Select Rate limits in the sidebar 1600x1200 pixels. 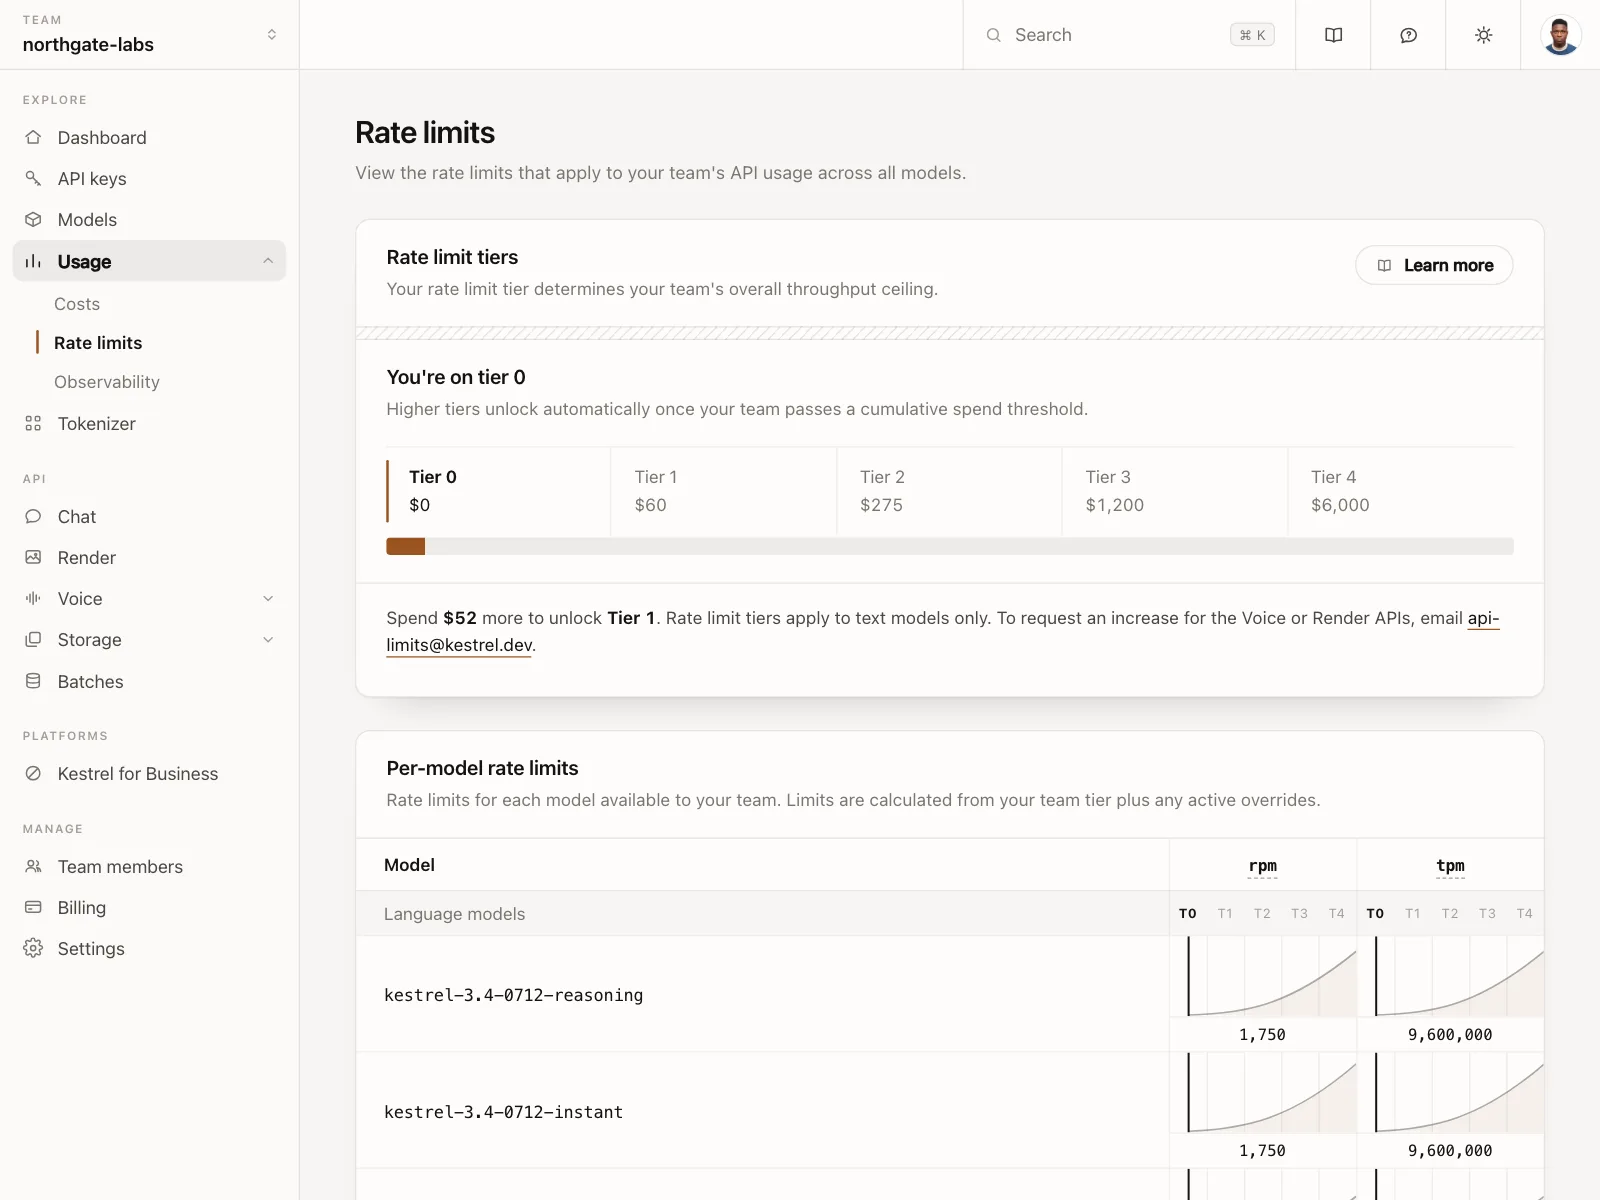tap(98, 342)
